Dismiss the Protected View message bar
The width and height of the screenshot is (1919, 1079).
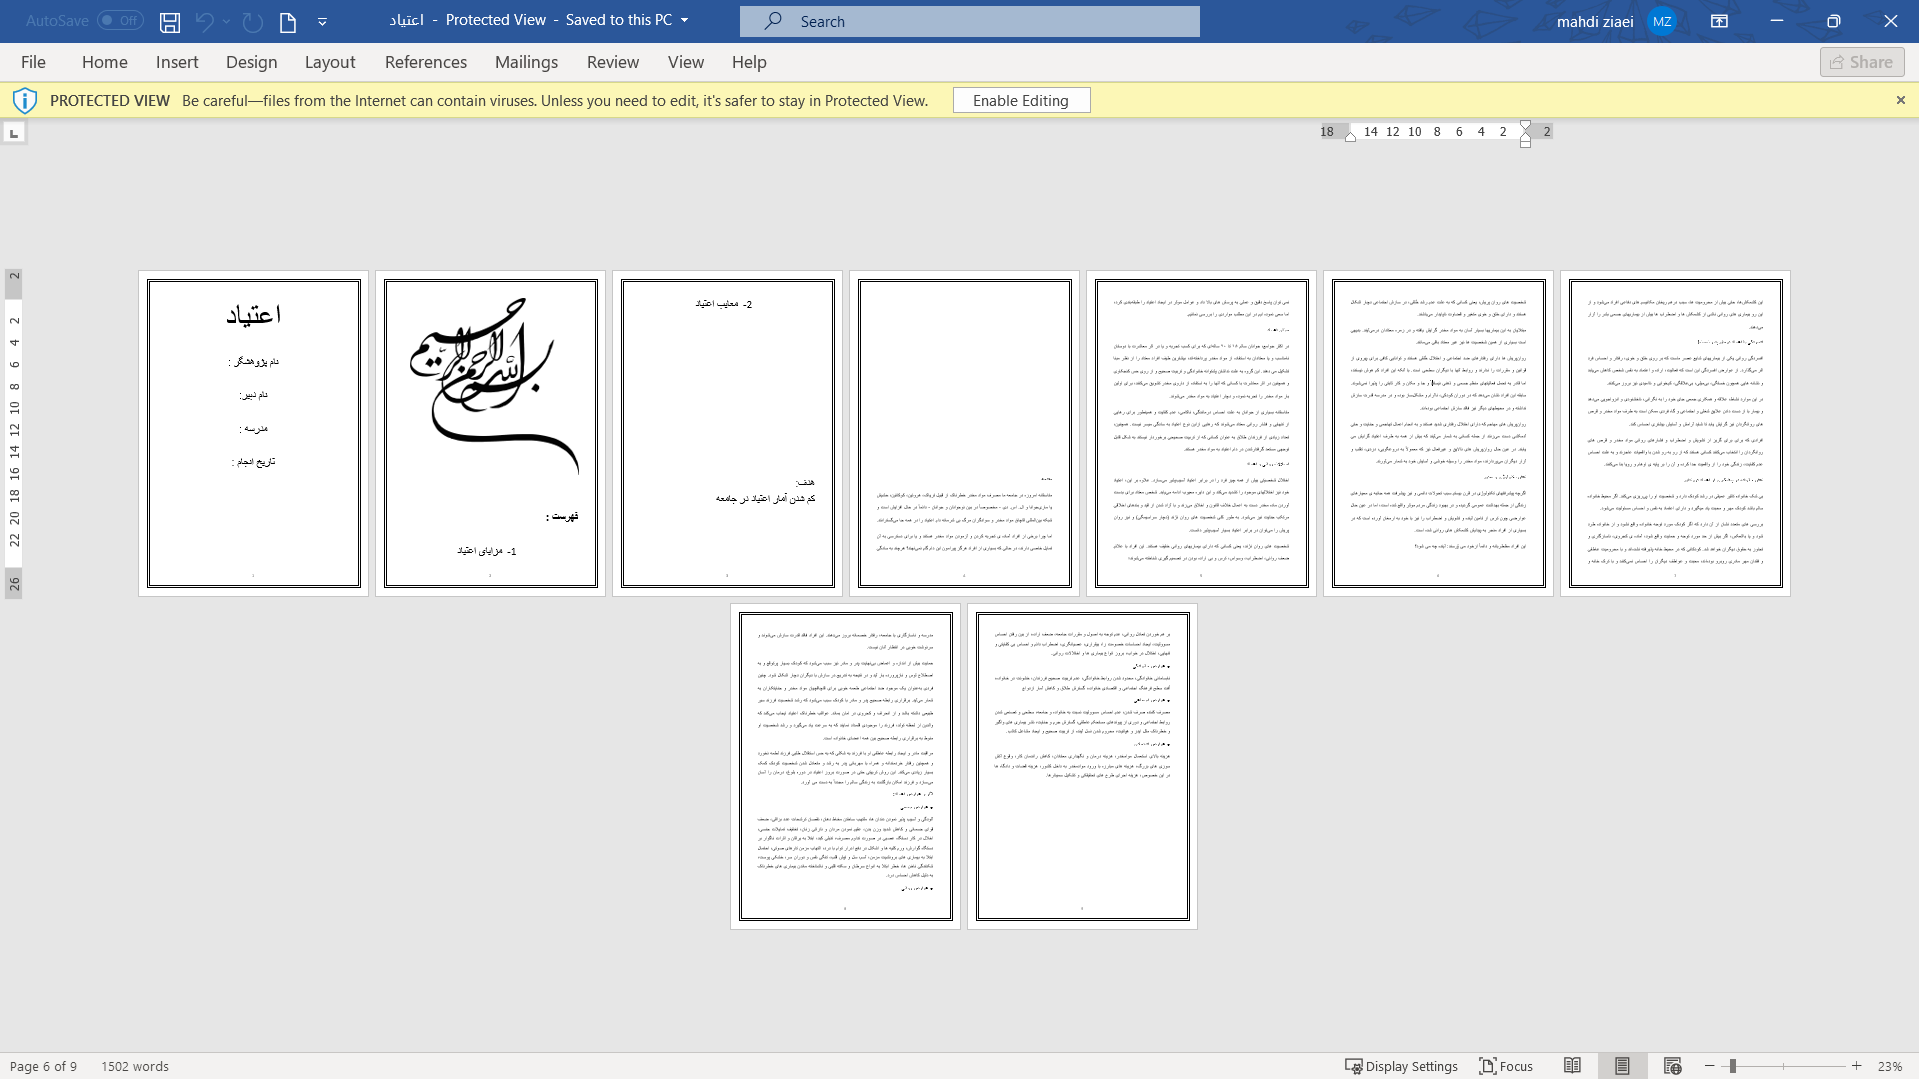coord(1901,100)
